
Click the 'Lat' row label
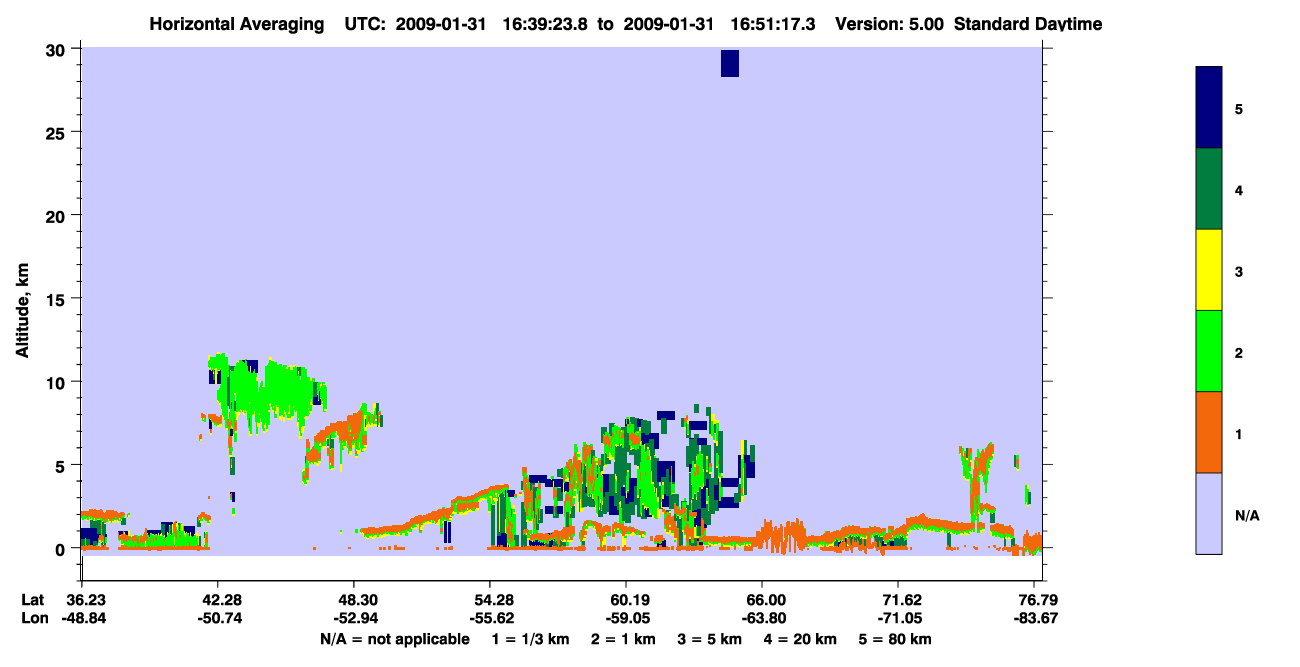(33, 600)
